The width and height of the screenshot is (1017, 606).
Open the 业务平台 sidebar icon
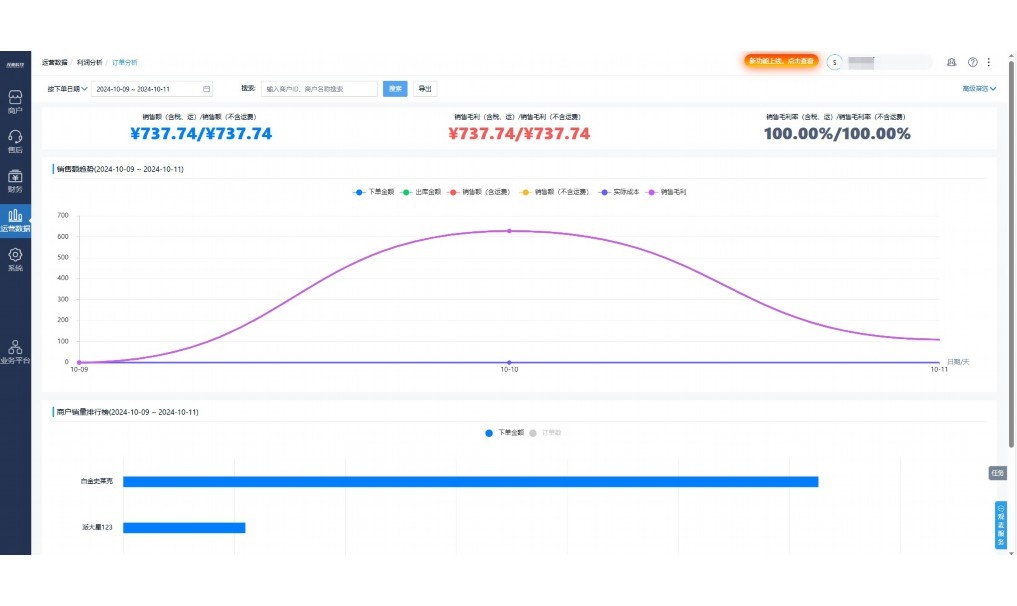click(15, 351)
